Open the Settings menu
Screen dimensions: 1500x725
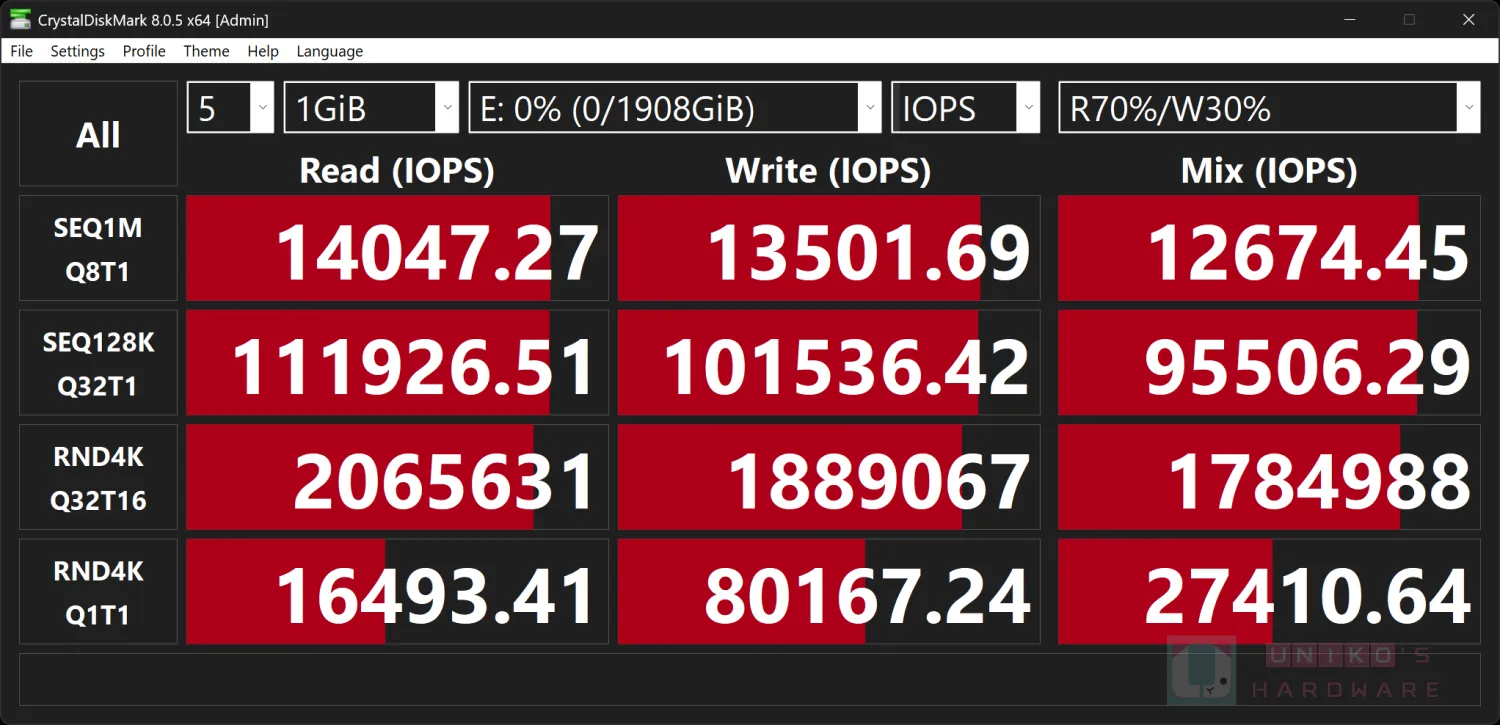point(77,51)
